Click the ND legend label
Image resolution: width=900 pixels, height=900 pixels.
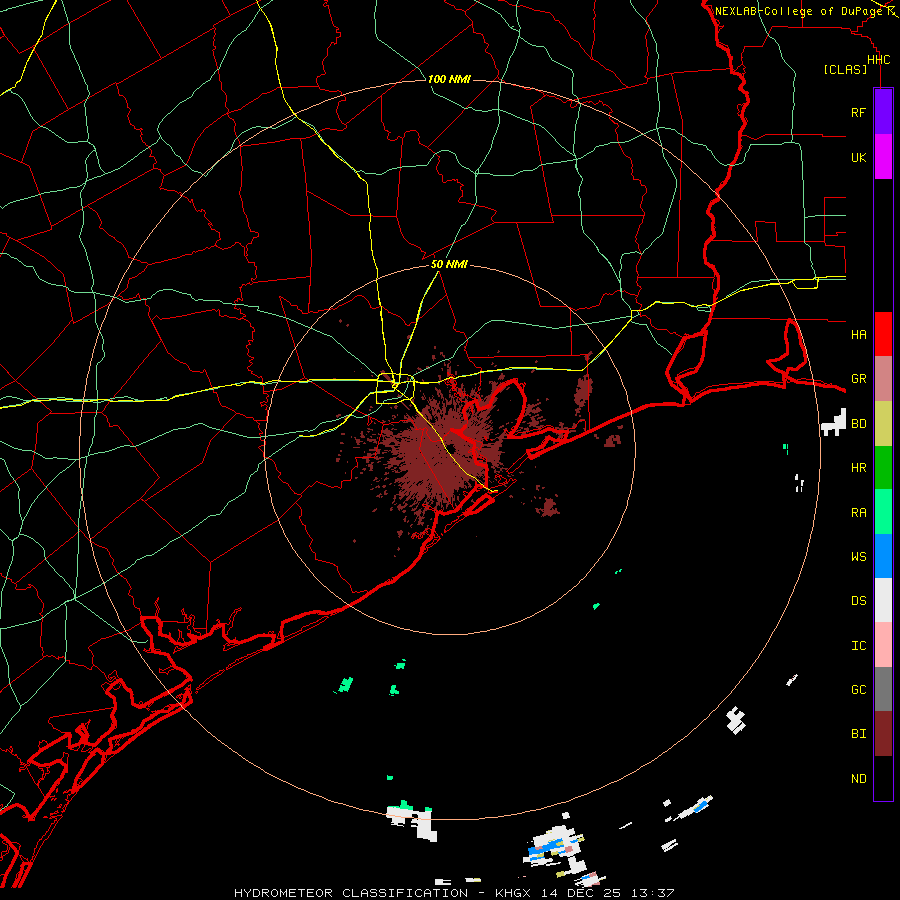[858, 779]
